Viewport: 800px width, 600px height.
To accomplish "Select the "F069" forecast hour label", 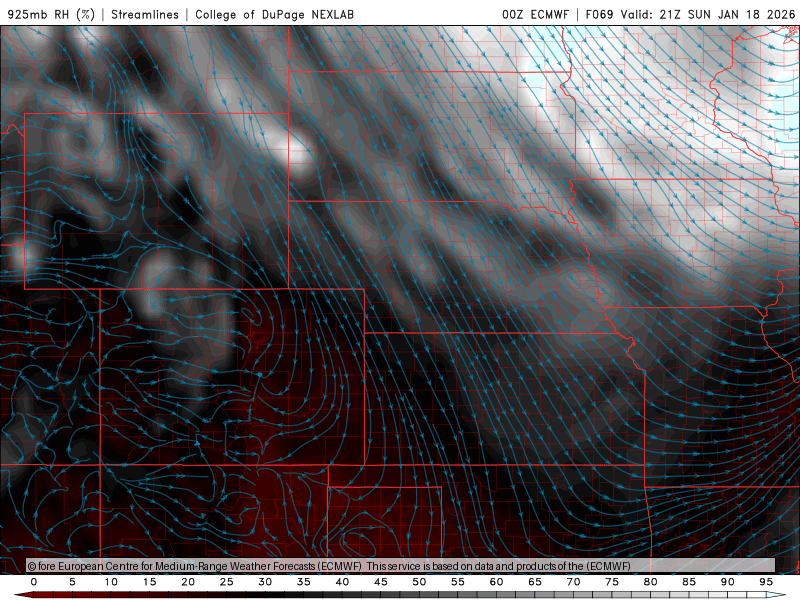I will pos(599,15).
